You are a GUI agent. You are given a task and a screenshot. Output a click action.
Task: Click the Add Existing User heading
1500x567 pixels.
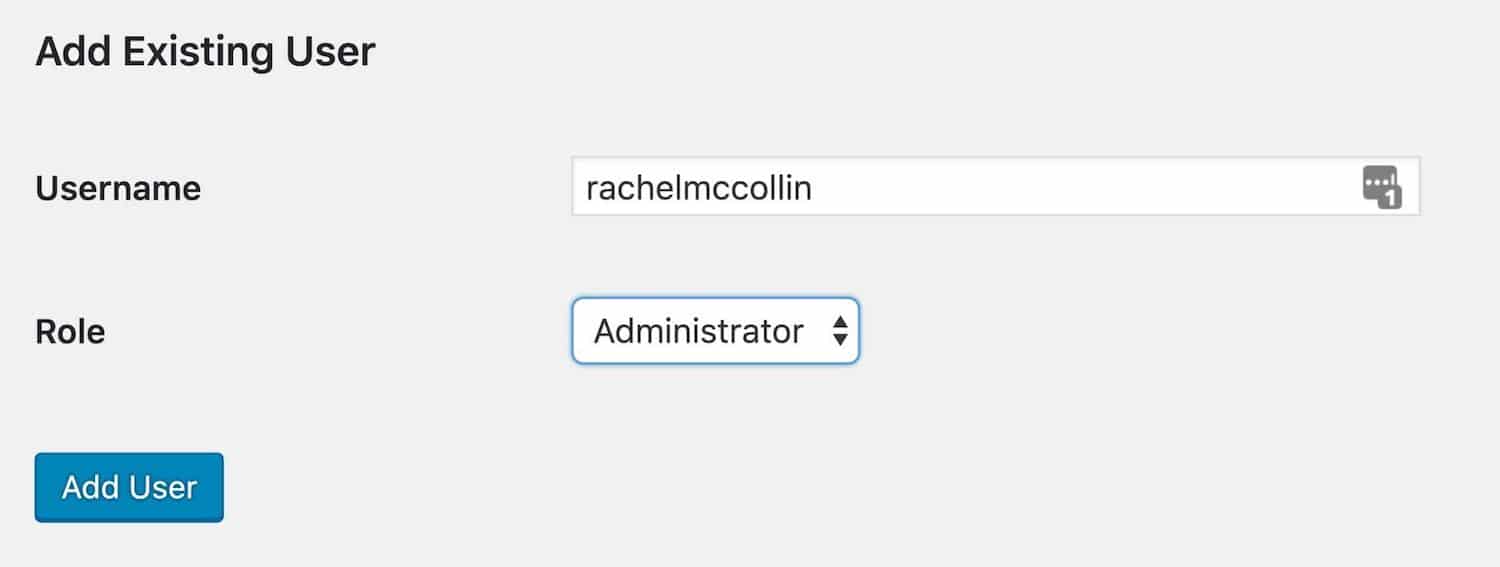pyautogui.click(x=205, y=52)
